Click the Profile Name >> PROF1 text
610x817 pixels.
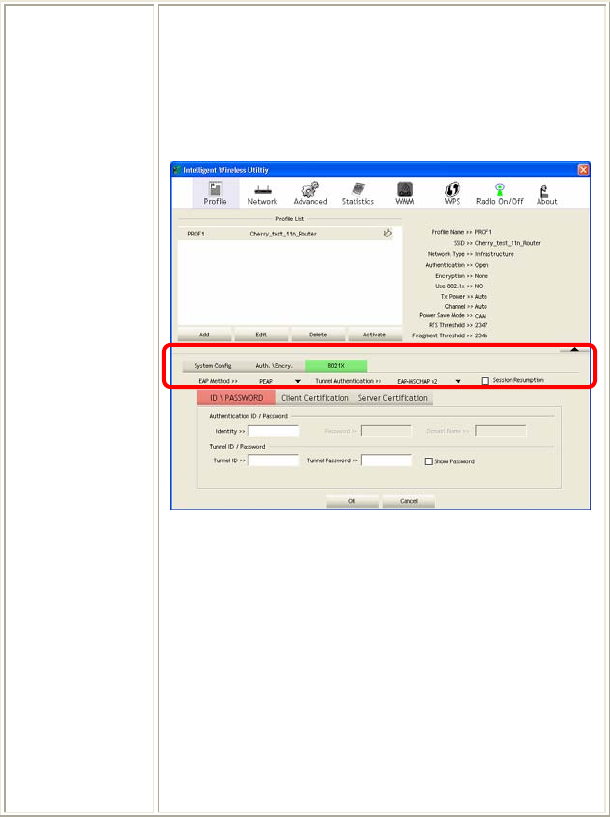[x=462, y=232]
